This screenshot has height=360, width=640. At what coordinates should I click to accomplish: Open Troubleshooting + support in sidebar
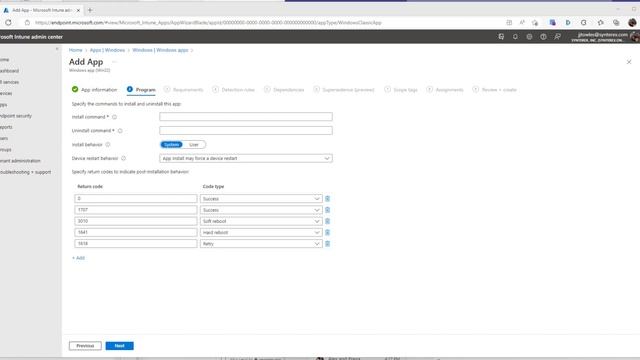(x=26, y=172)
